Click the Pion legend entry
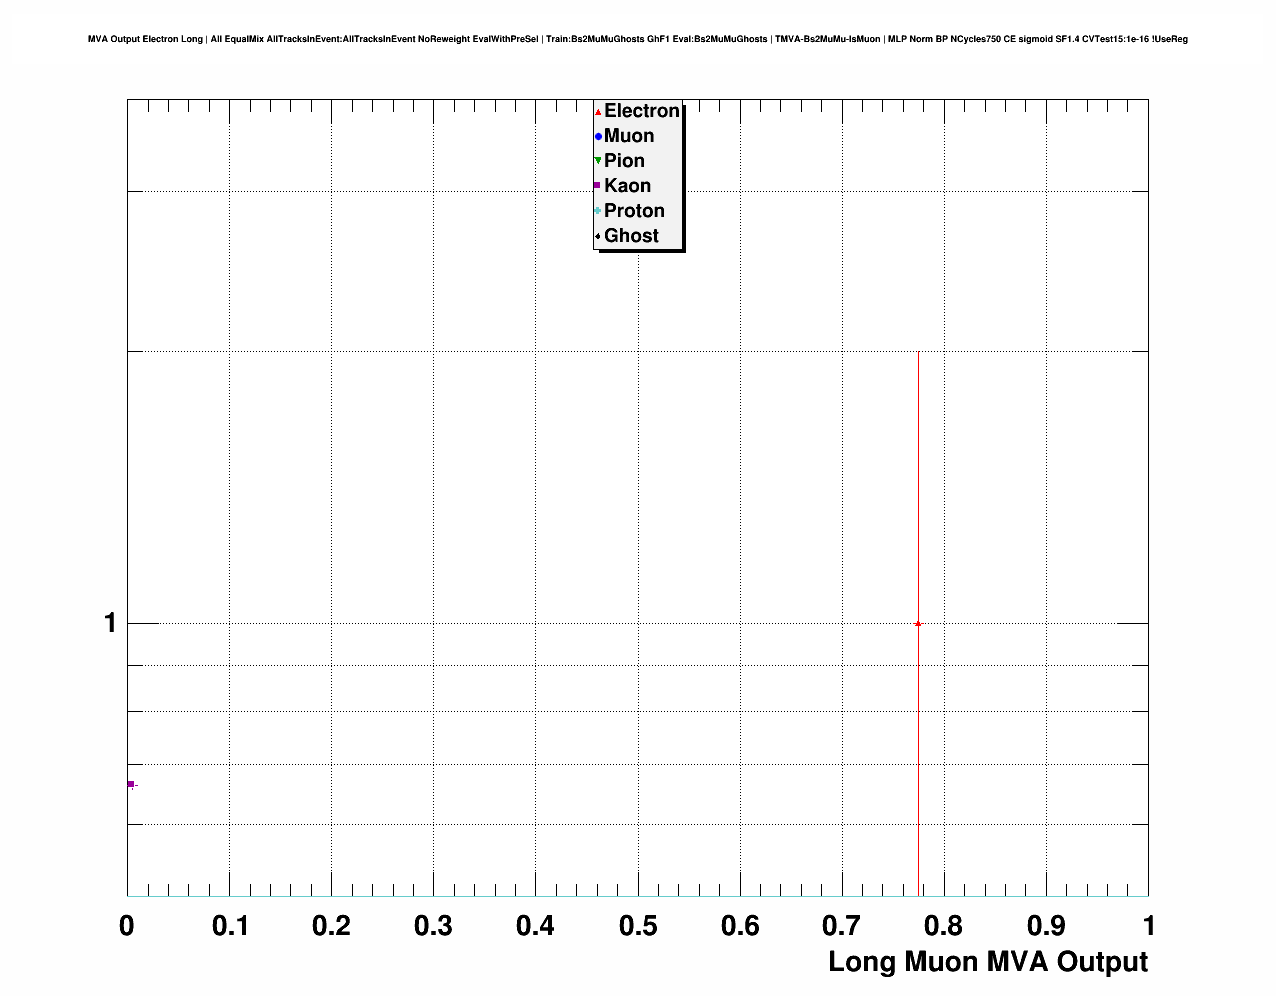Viewport: 1276px width, 996px height. (620, 161)
